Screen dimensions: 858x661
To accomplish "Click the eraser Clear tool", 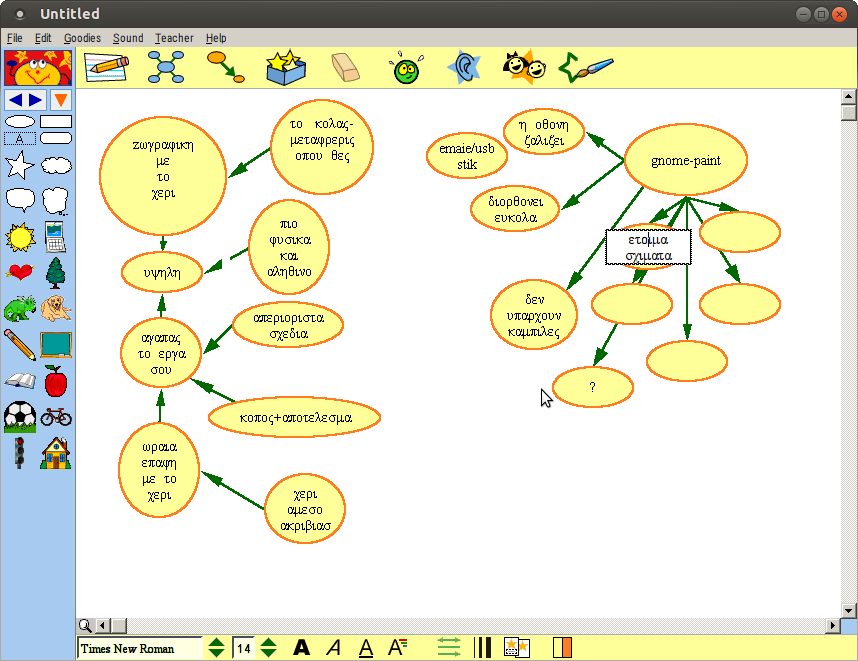I will click(x=346, y=67).
